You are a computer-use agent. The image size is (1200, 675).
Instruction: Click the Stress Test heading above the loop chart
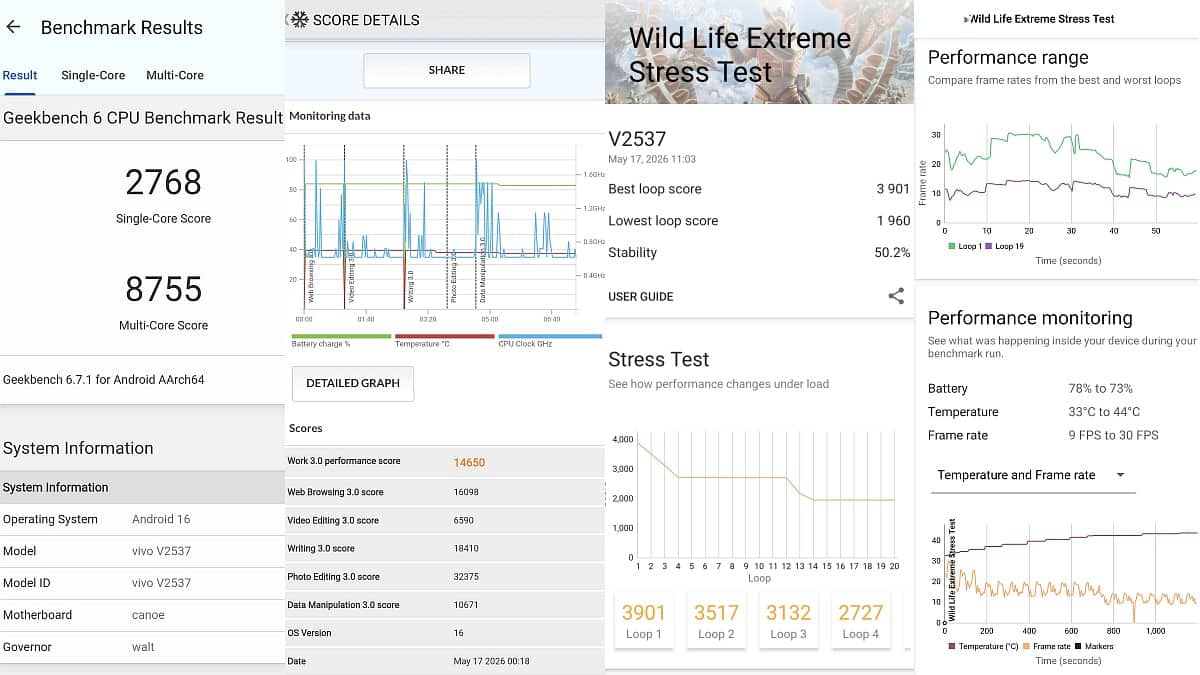[658, 359]
